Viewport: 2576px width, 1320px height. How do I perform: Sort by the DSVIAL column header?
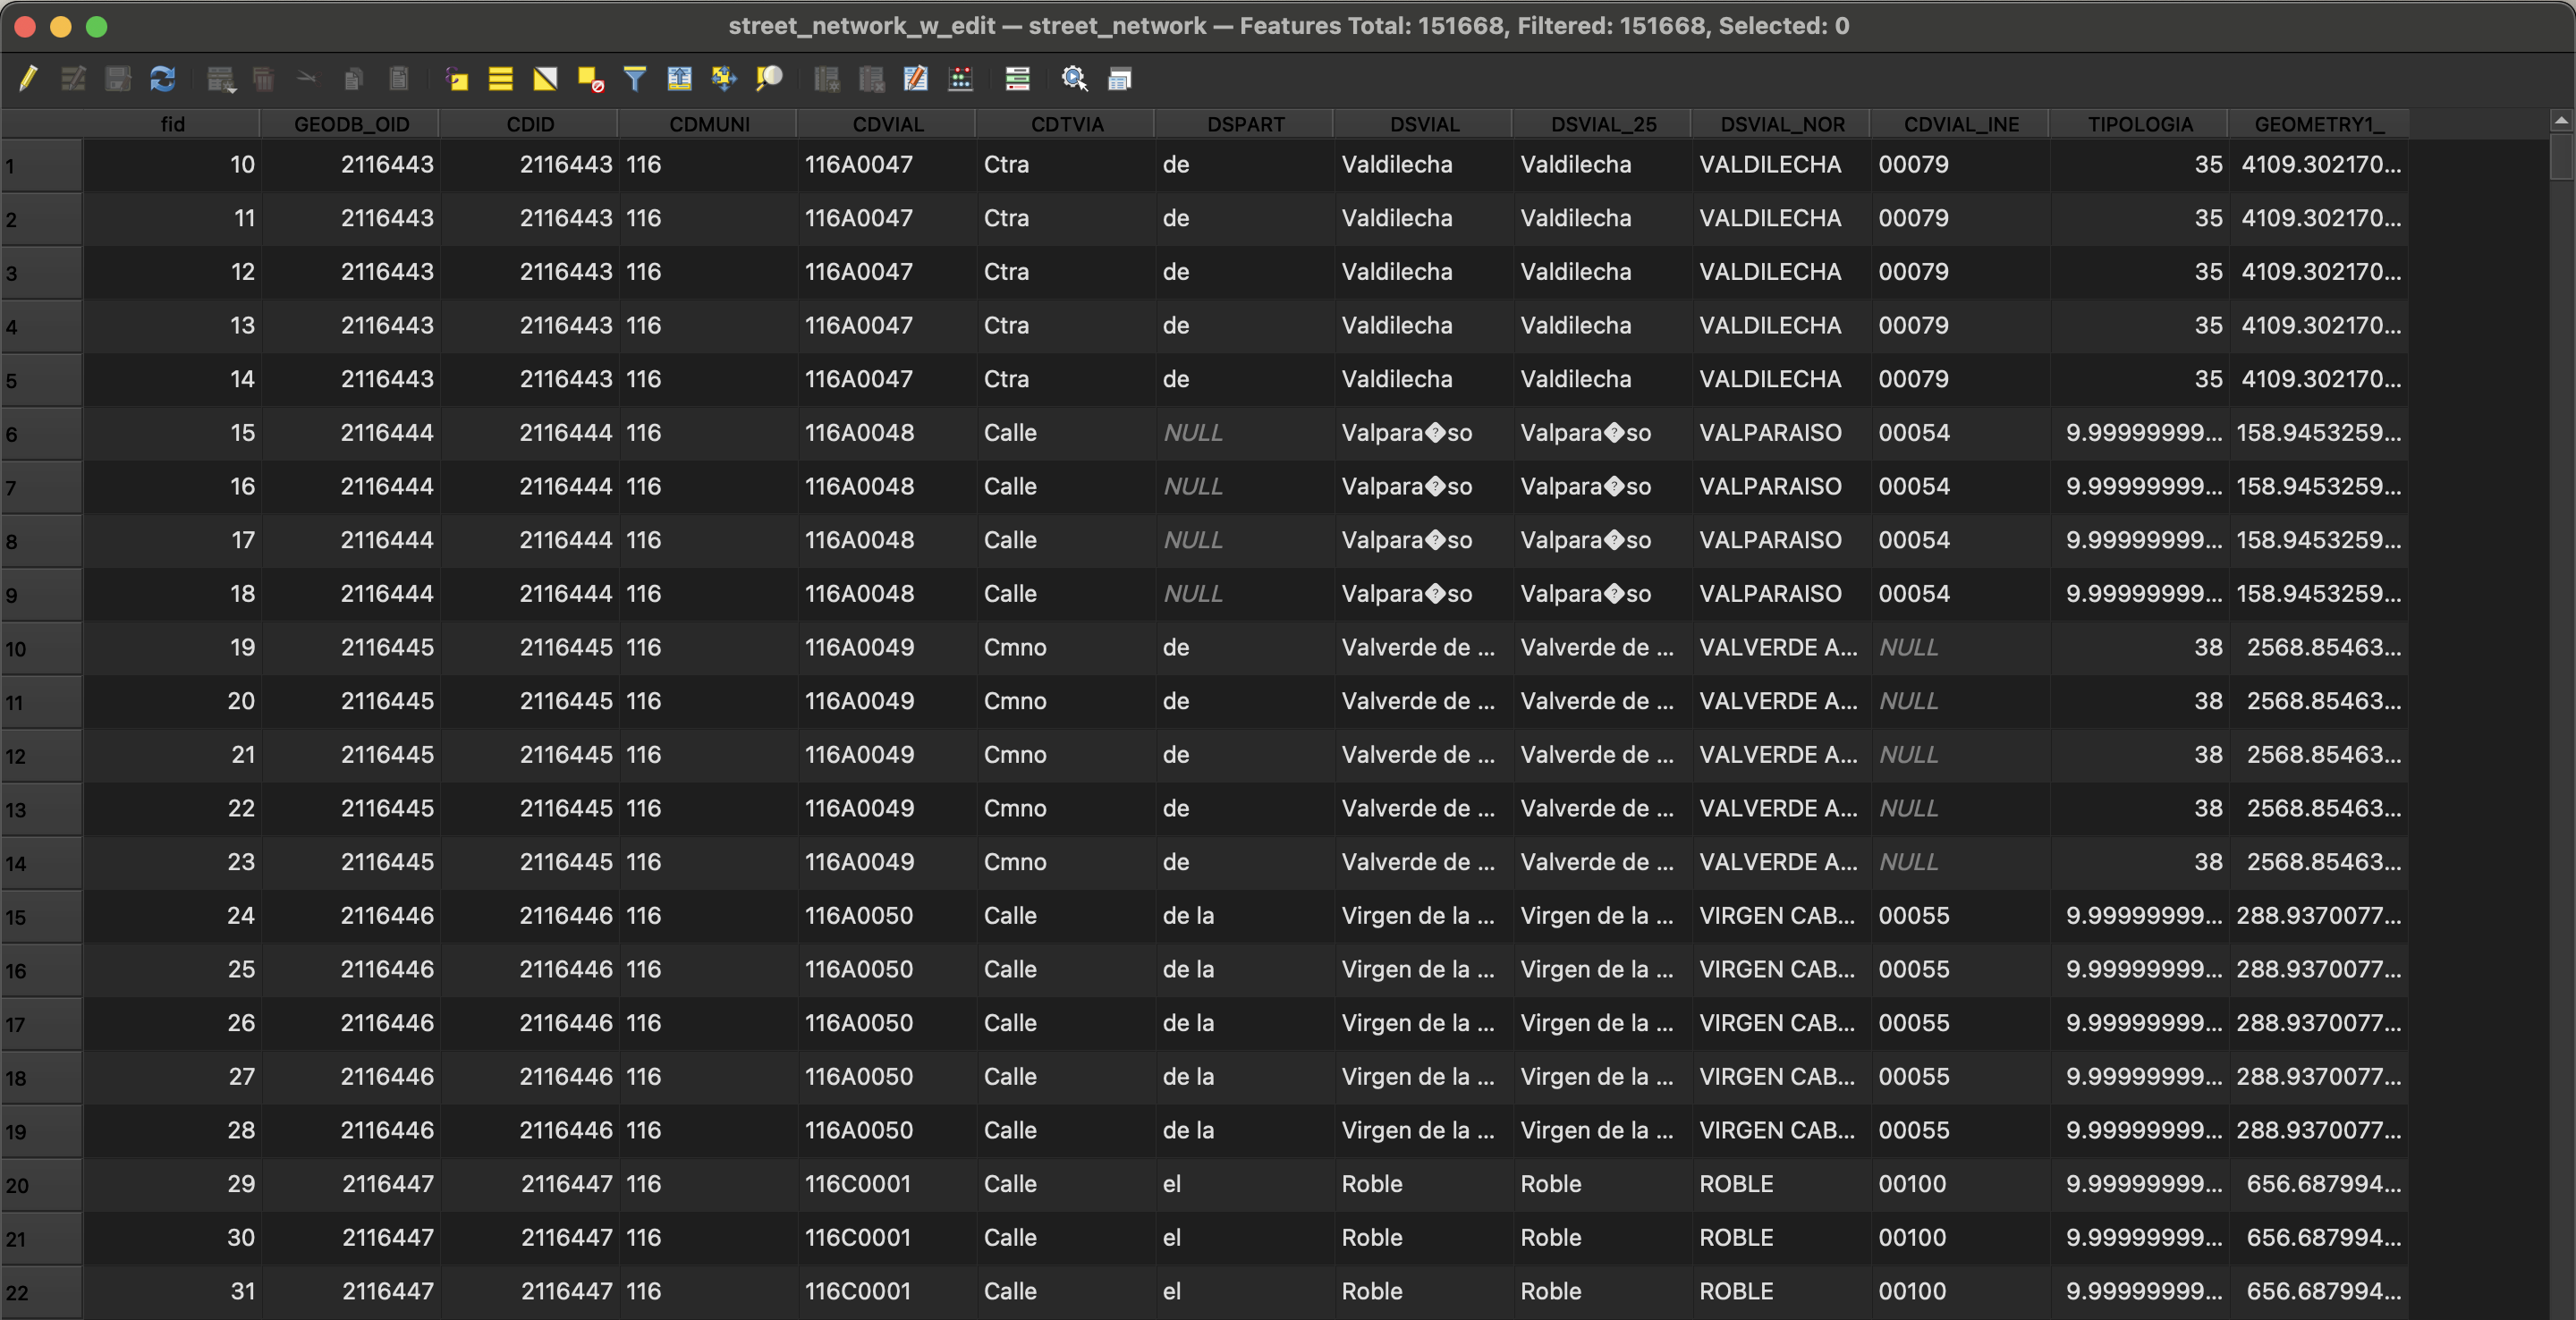click(1423, 124)
